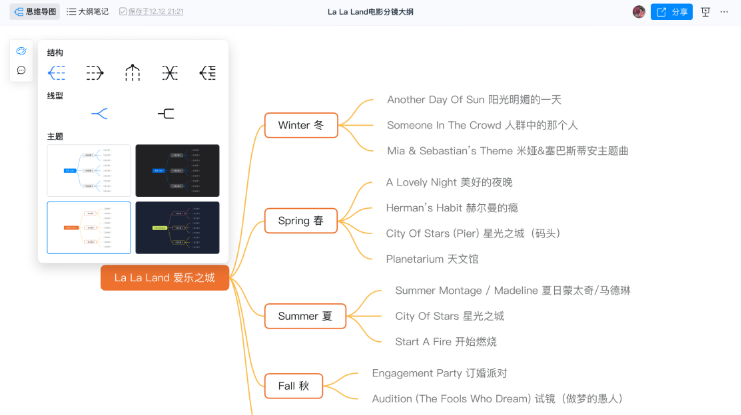Click City Of Stars 星光之城 under Summer

coord(449,316)
